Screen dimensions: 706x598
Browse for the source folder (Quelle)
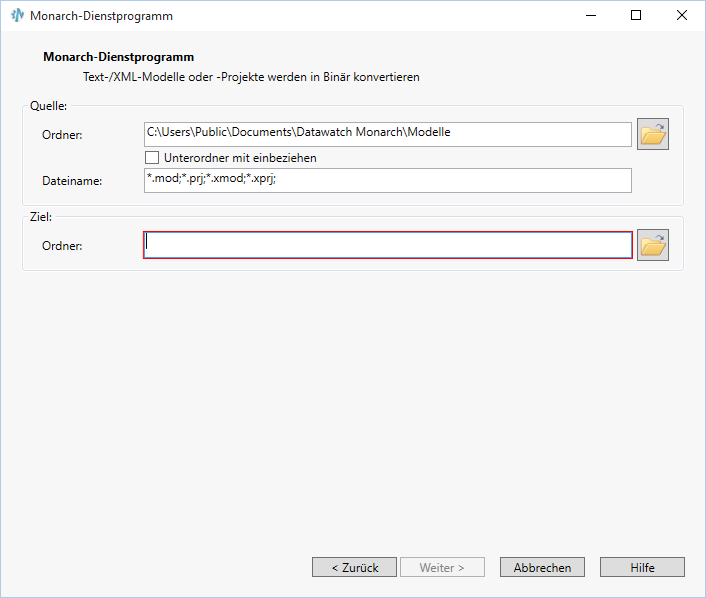point(653,134)
